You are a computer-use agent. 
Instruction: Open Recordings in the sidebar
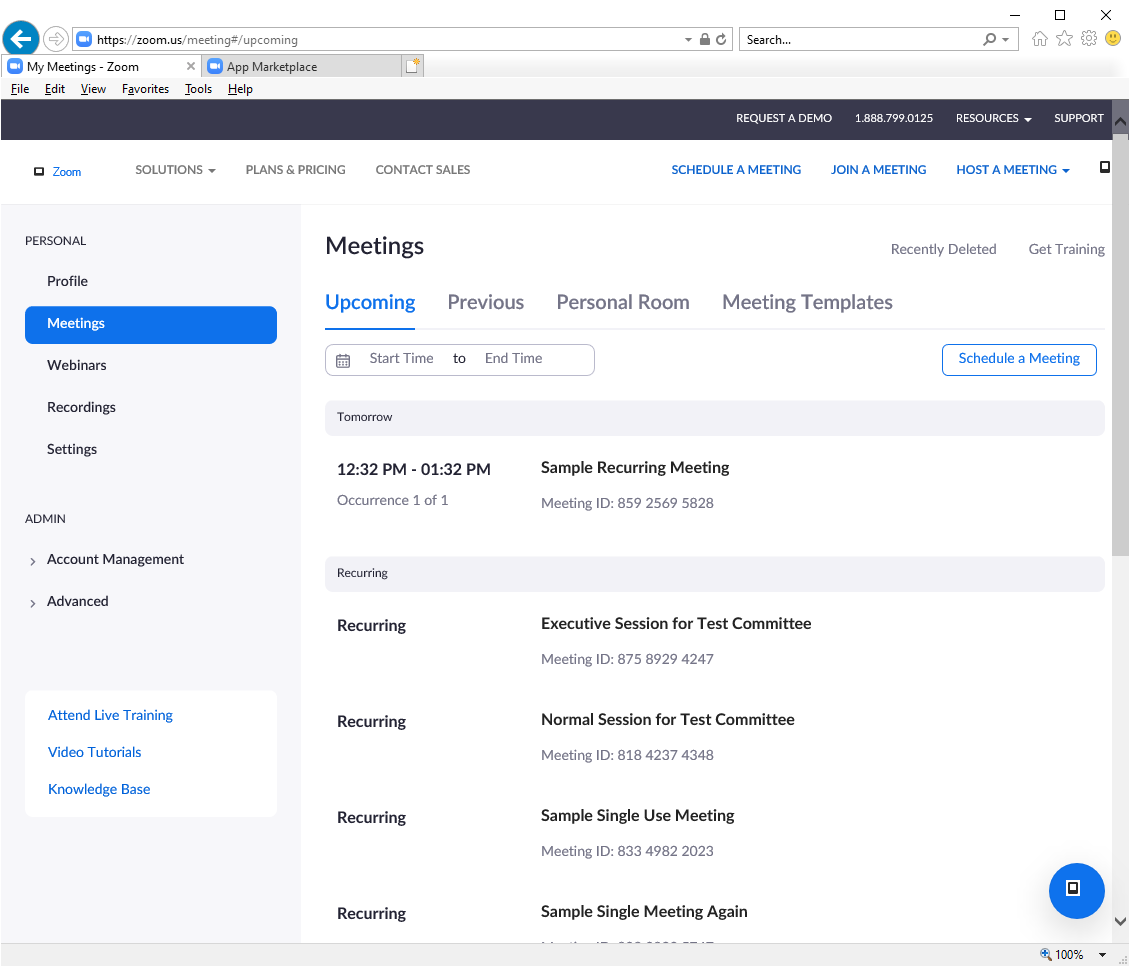coord(81,407)
